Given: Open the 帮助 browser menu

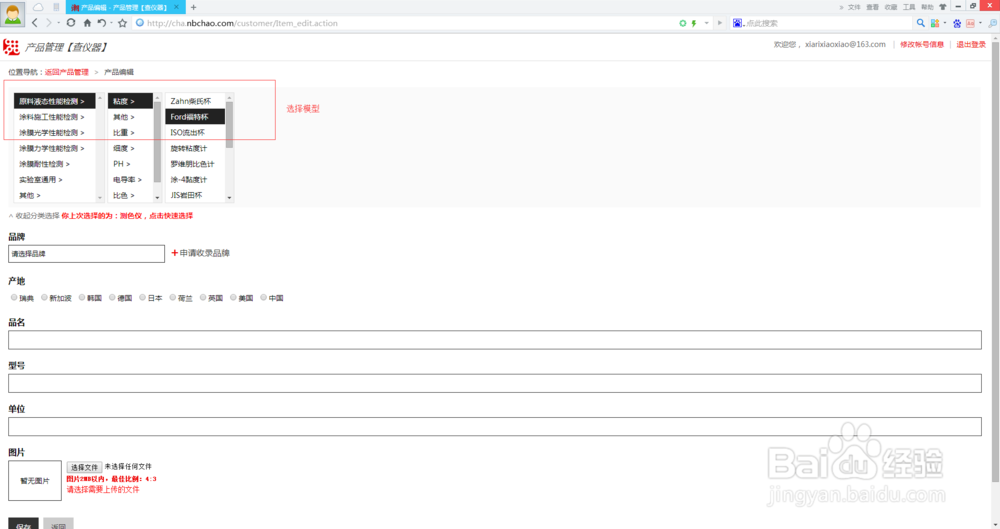Looking at the screenshot, I should [x=927, y=7].
